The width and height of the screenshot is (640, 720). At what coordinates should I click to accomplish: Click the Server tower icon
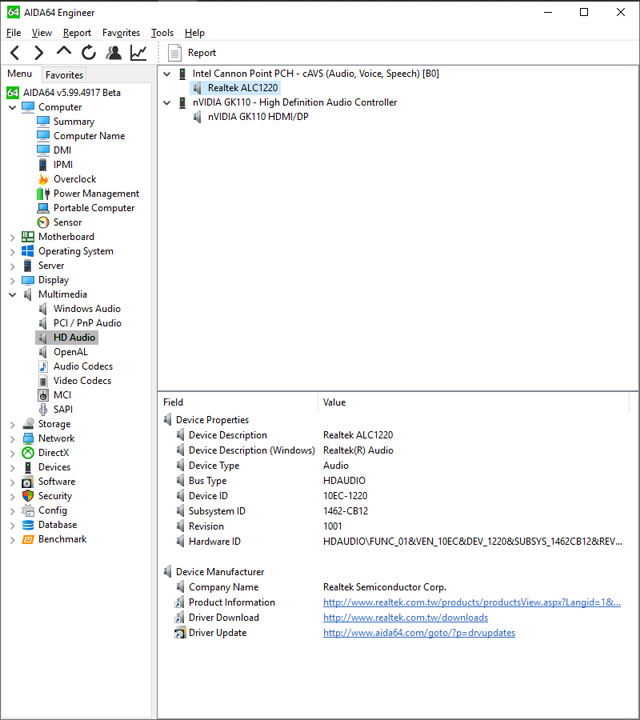28,265
